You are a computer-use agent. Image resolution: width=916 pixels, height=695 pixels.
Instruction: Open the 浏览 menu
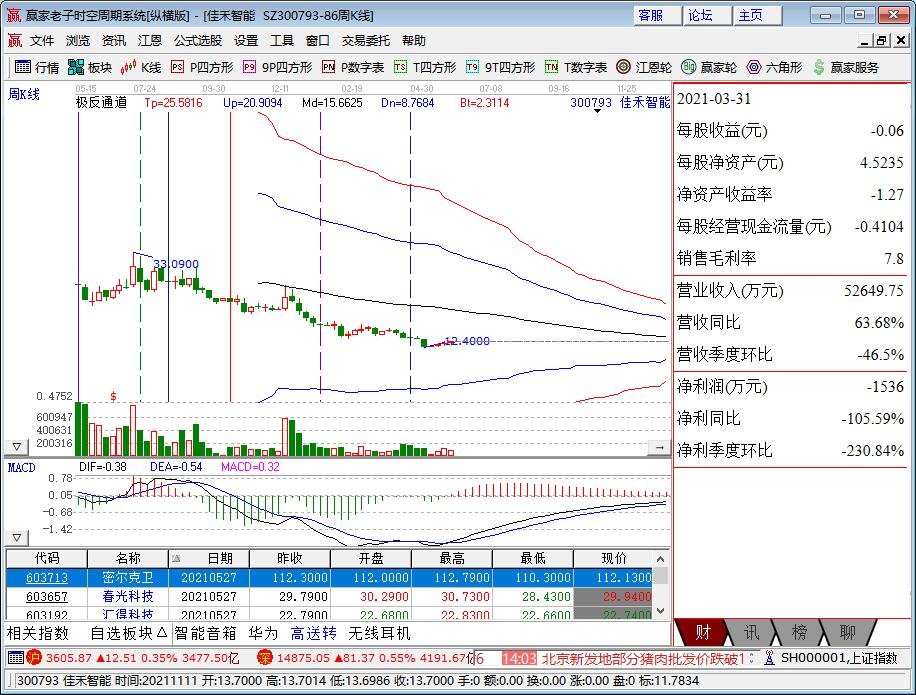(x=78, y=40)
